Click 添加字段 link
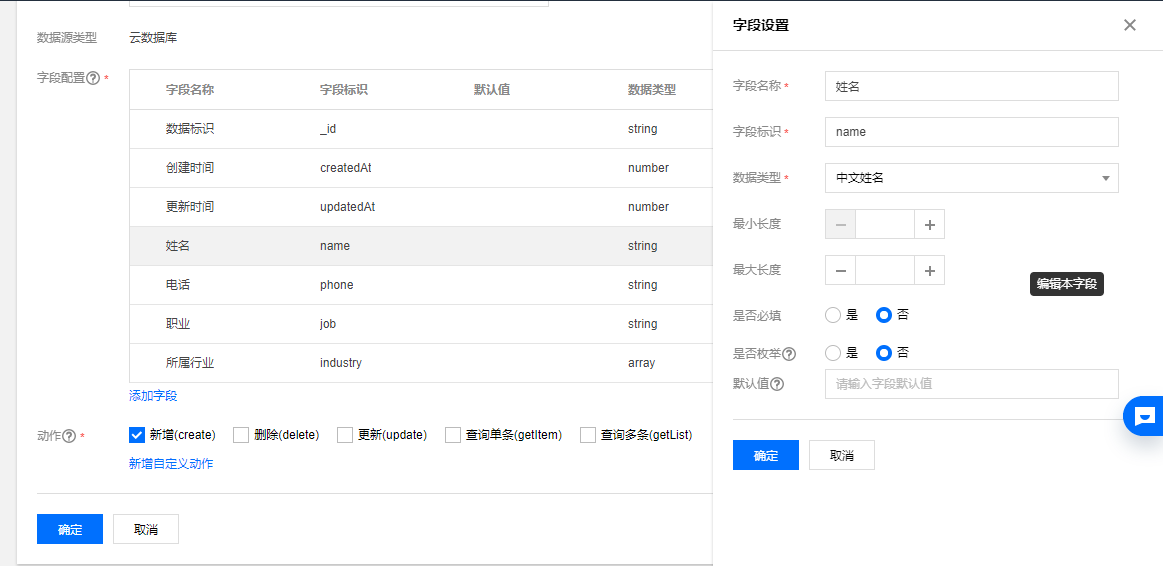This screenshot has height=566, width=1163. tap(153, 395)
